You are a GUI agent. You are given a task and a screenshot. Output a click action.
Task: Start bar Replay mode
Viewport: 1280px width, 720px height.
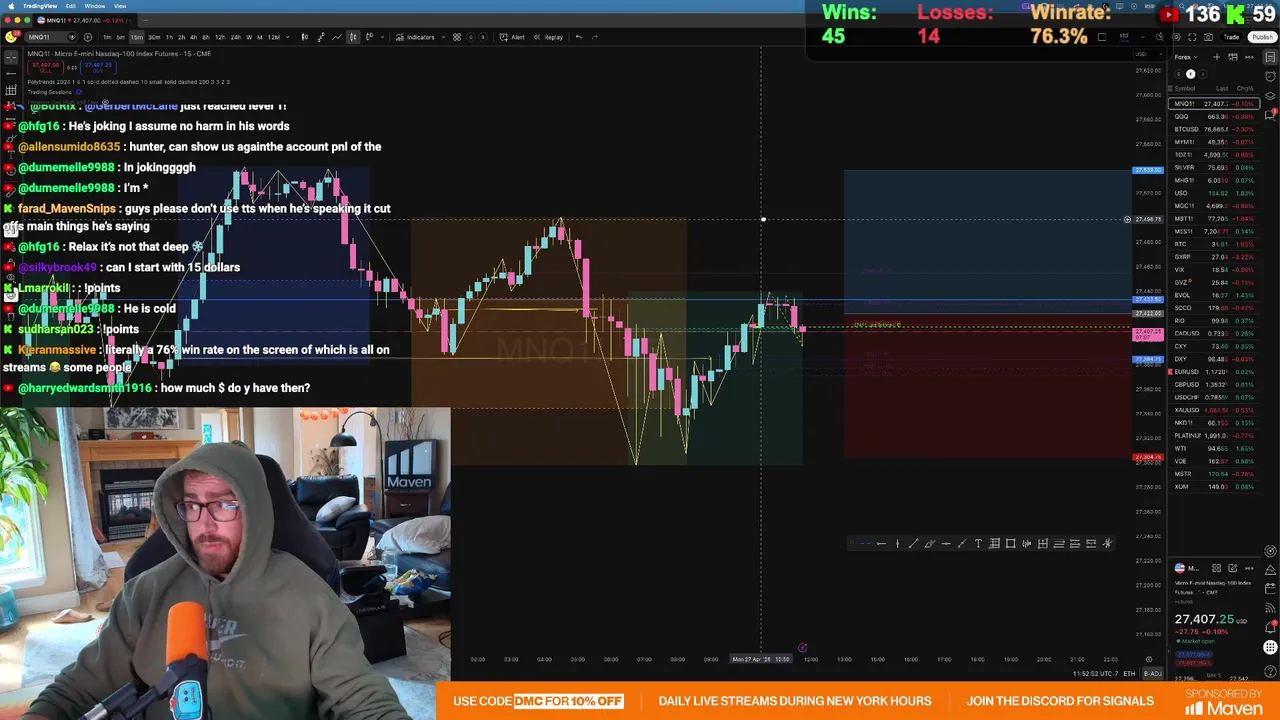[x=548, y=37]
